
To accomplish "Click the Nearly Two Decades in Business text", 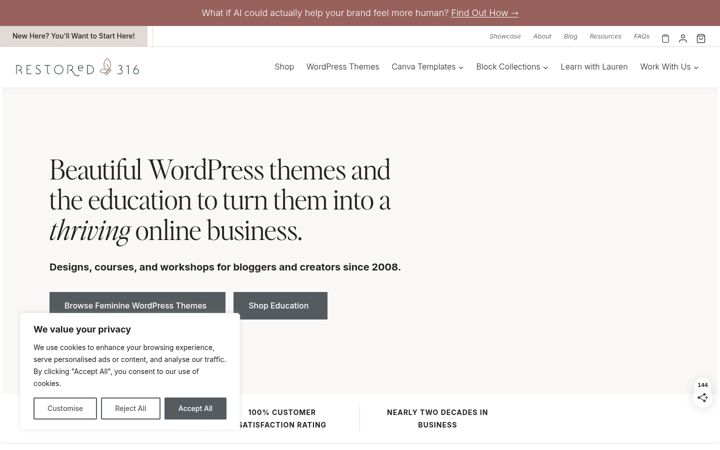I will click(x=437, y=418).
